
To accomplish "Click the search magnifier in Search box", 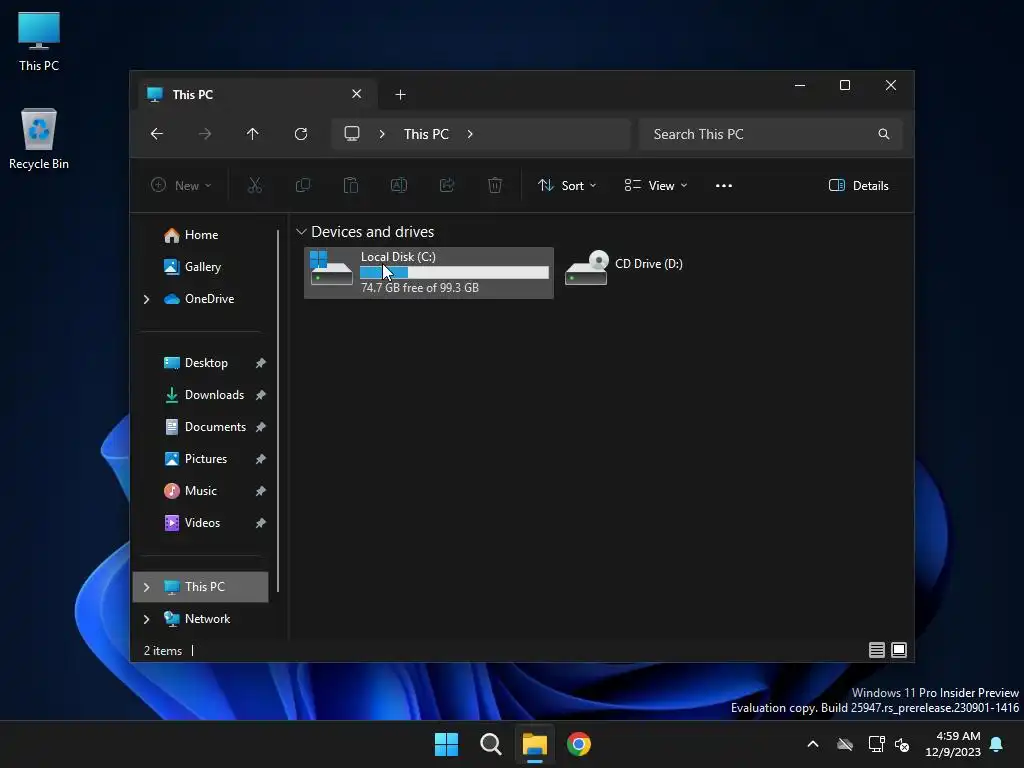I will pyautogui.click(x=884, y=134).
